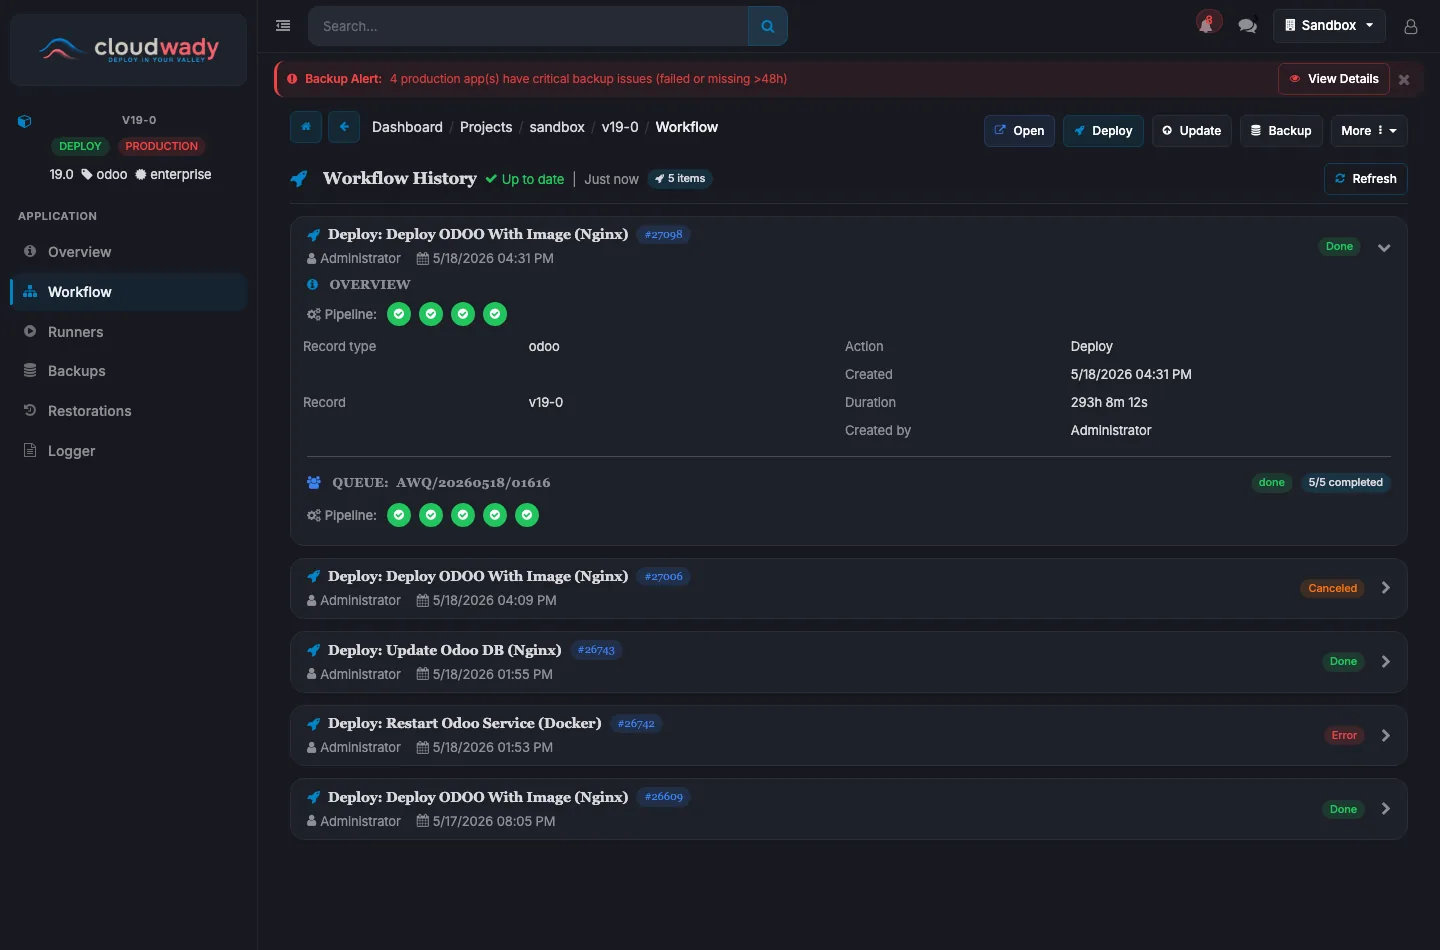
Task: Click the enterprise edition label
Action: coord(173,174)
